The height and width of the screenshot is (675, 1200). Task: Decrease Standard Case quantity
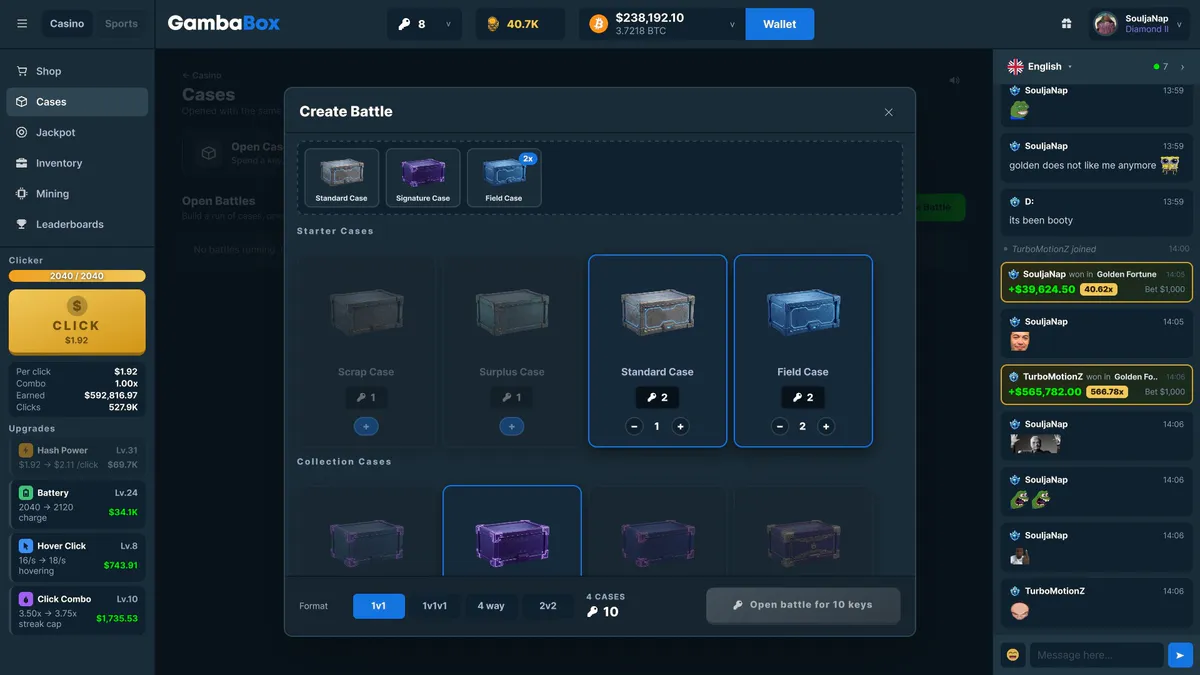(634, 427)
